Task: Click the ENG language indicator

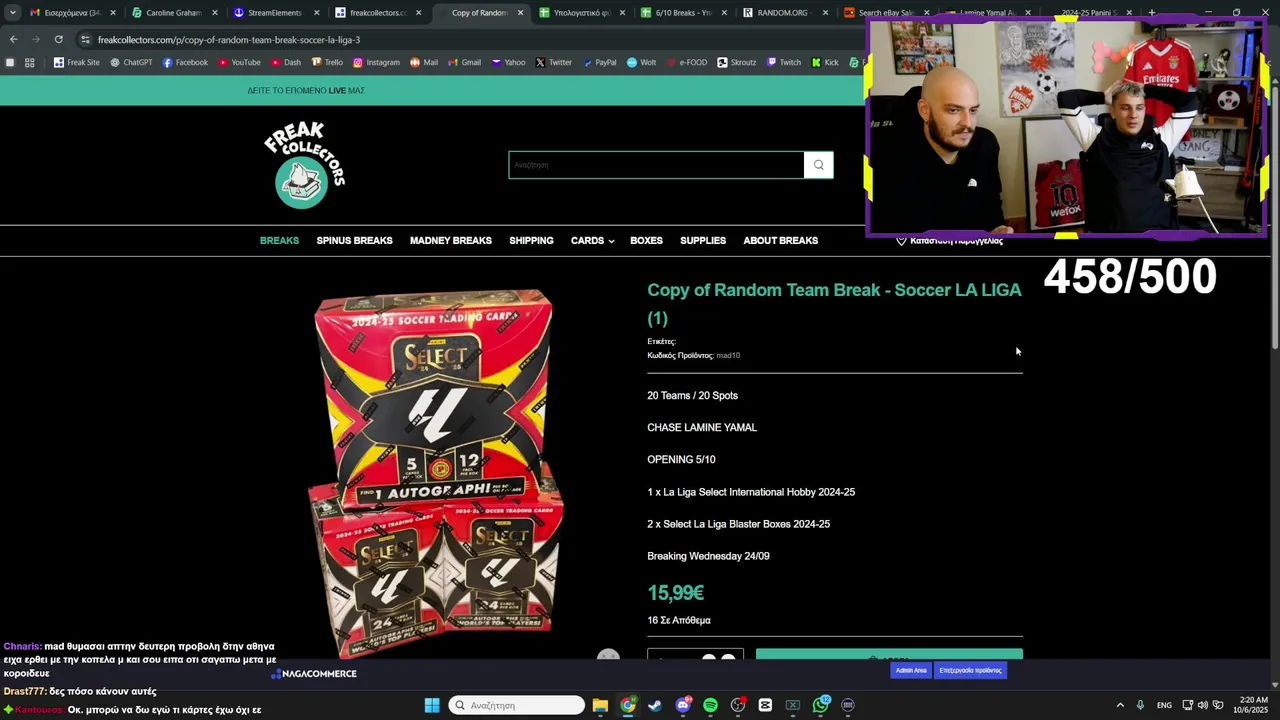Action: (x=1164, y=705)
